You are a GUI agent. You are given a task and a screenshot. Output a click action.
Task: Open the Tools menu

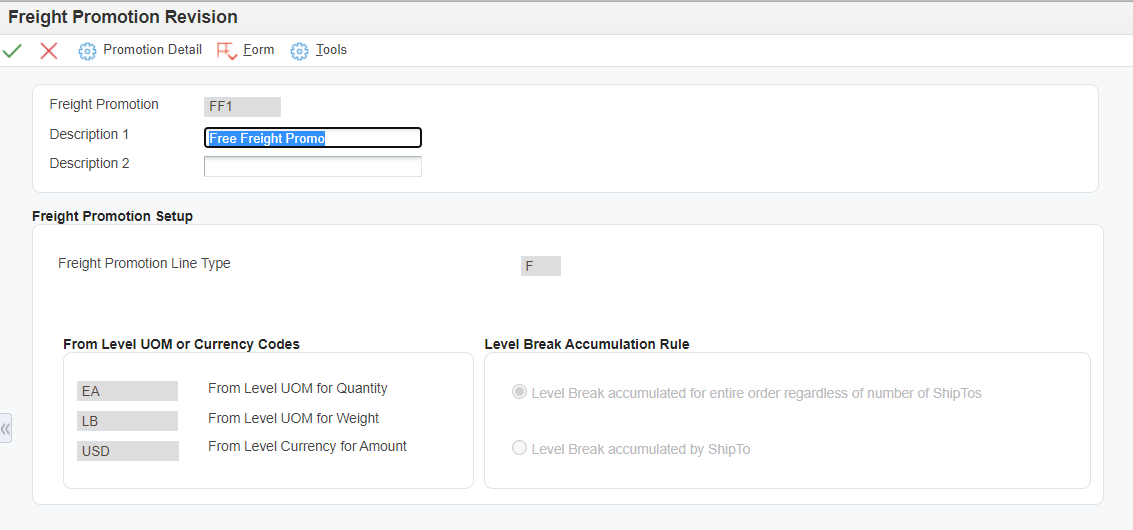332,50
